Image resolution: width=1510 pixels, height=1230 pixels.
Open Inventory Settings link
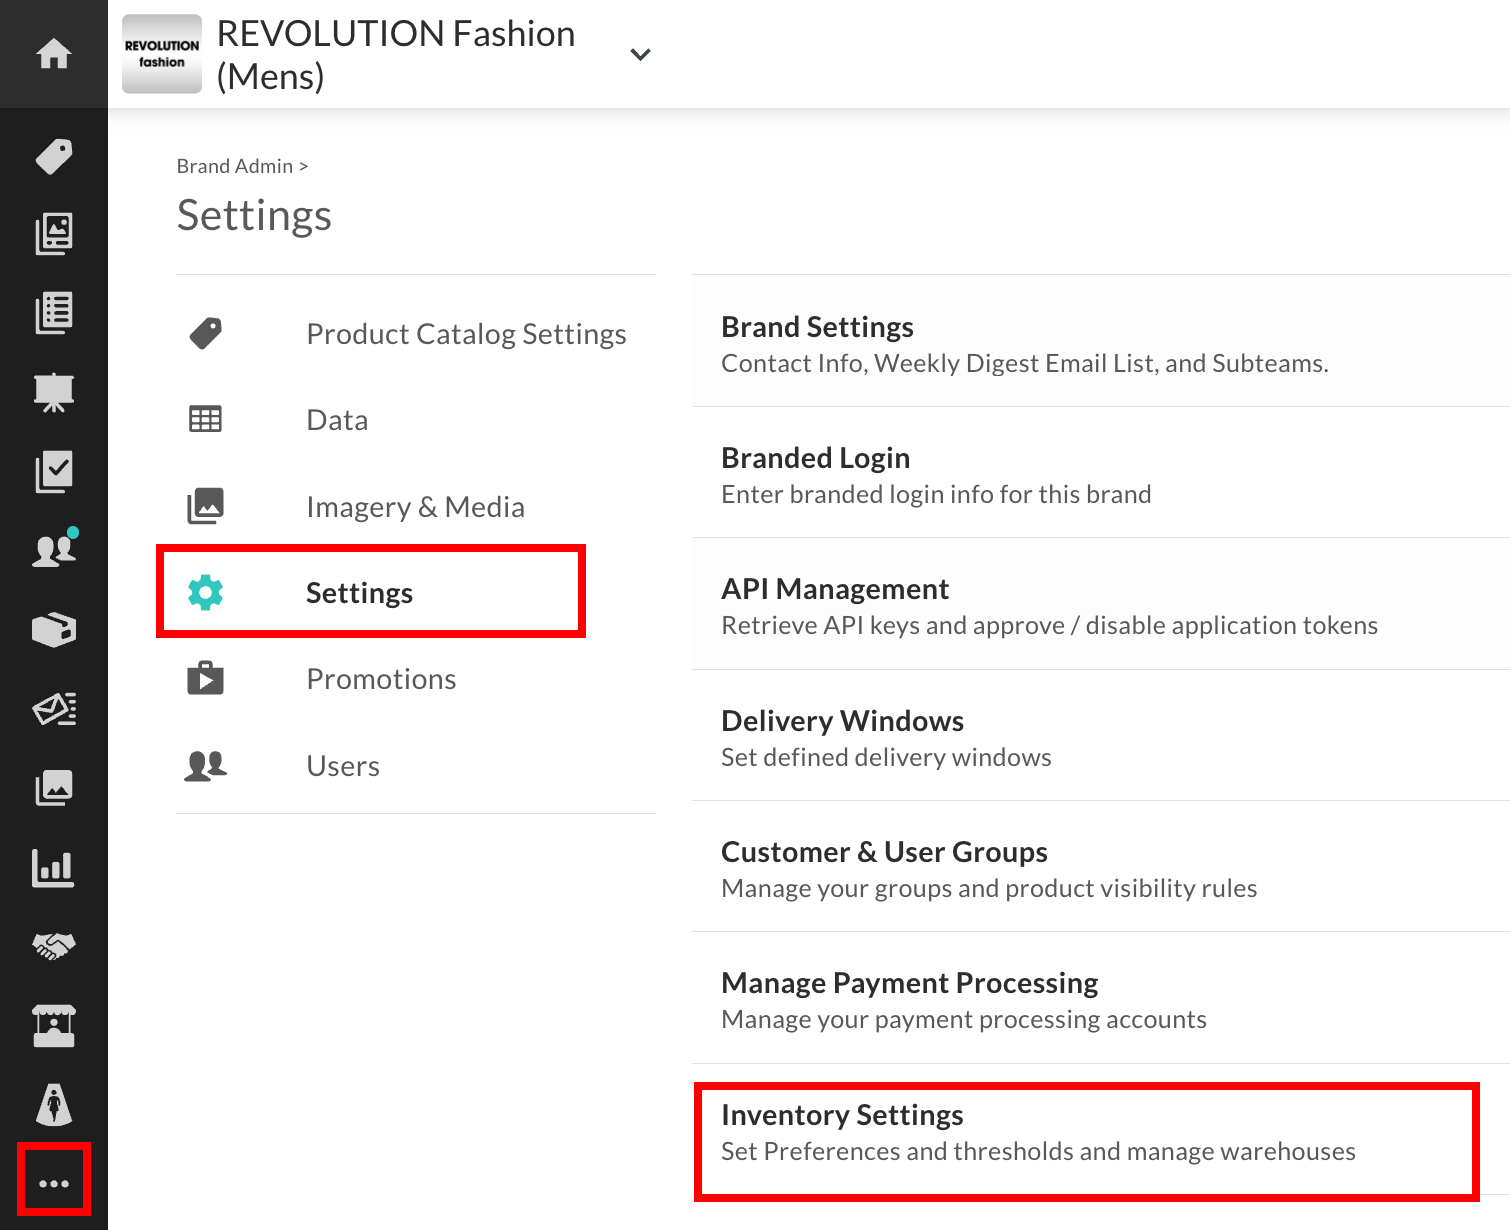pos(842,1115)
